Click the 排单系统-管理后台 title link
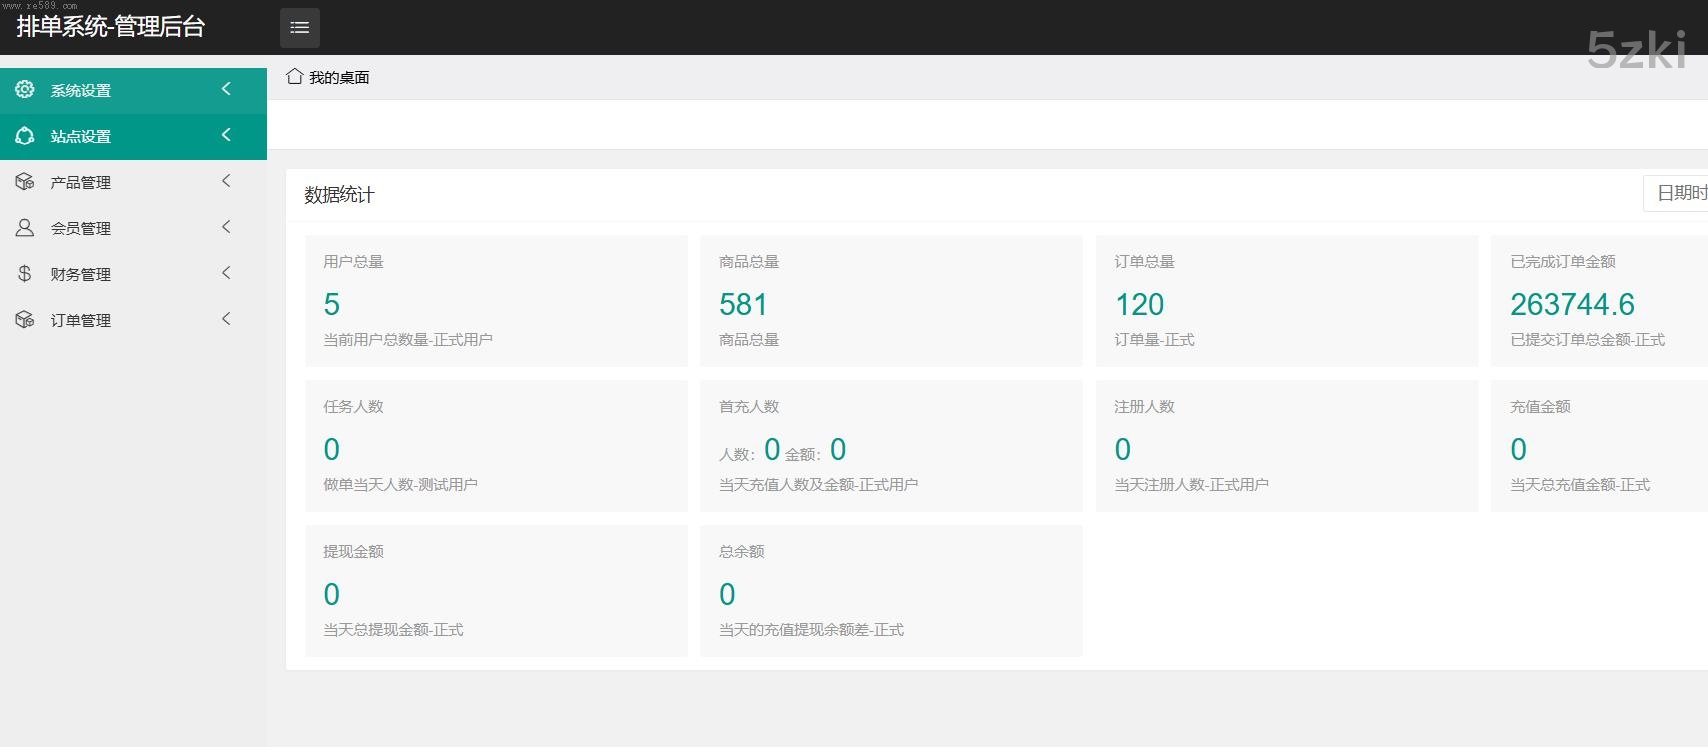 111,27
